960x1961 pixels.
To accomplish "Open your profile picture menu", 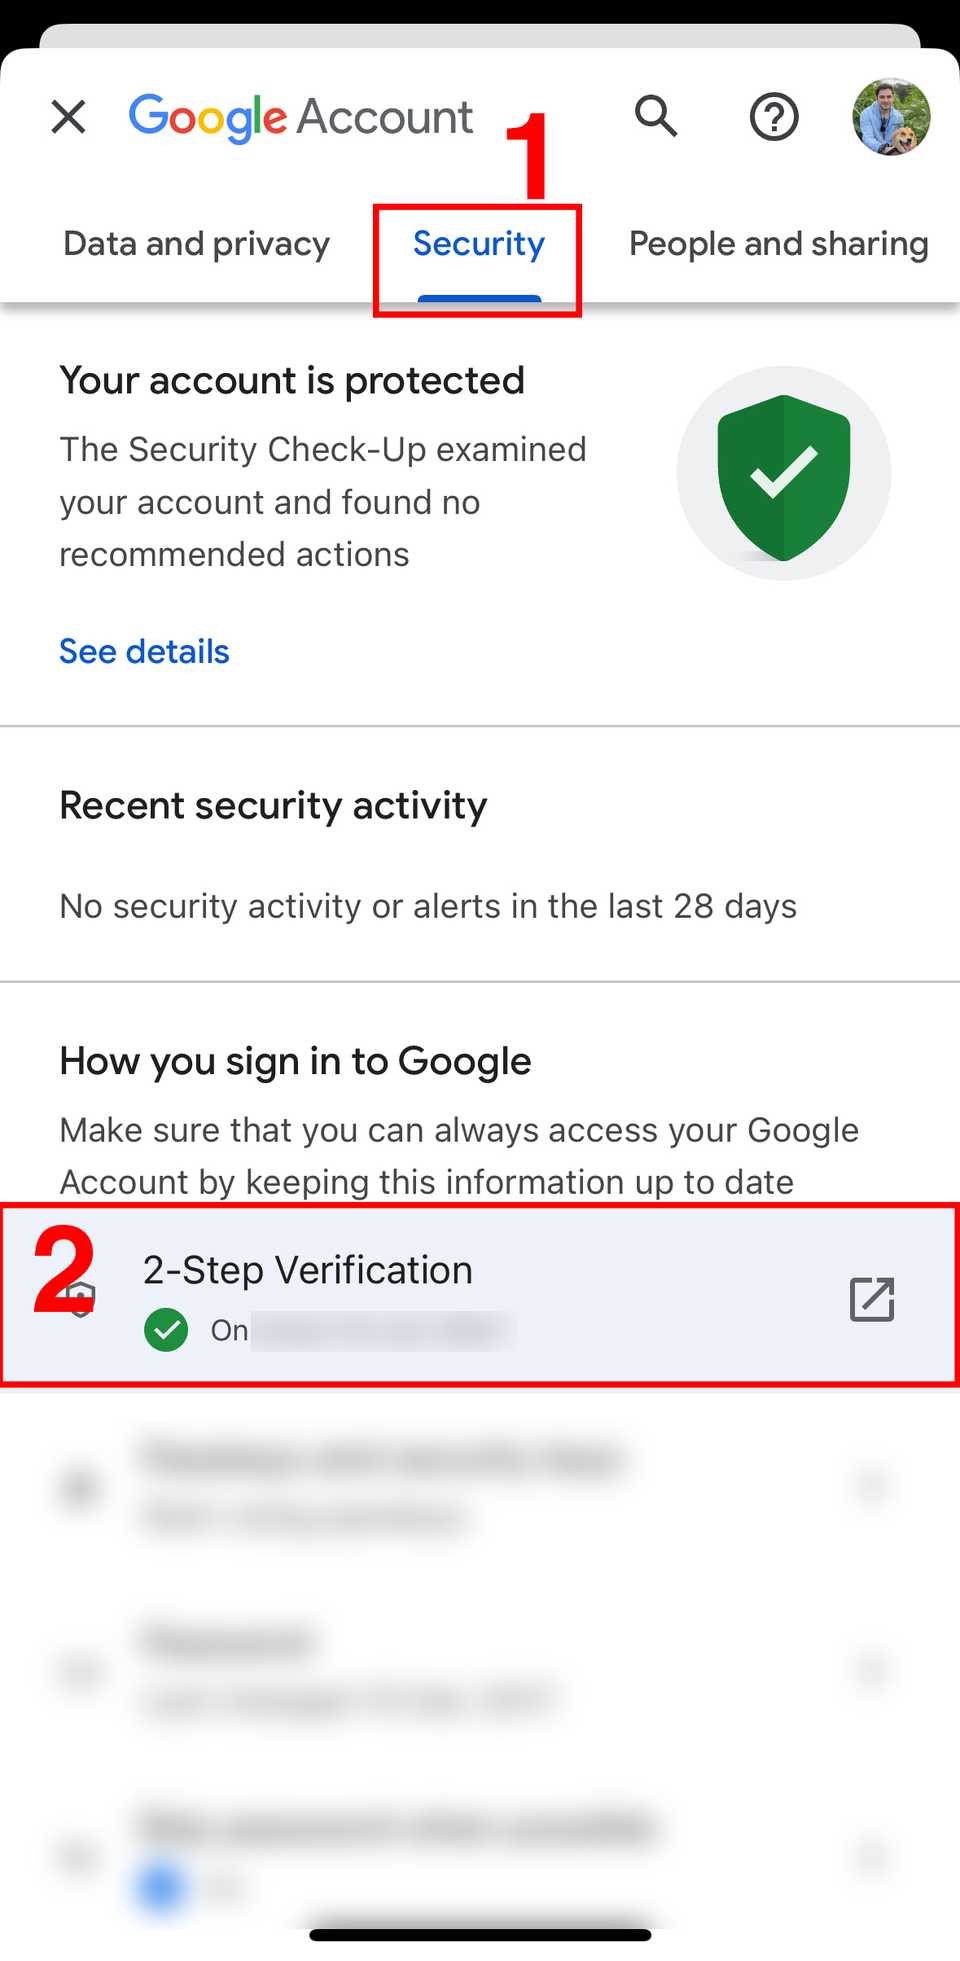I will [889, 117].
